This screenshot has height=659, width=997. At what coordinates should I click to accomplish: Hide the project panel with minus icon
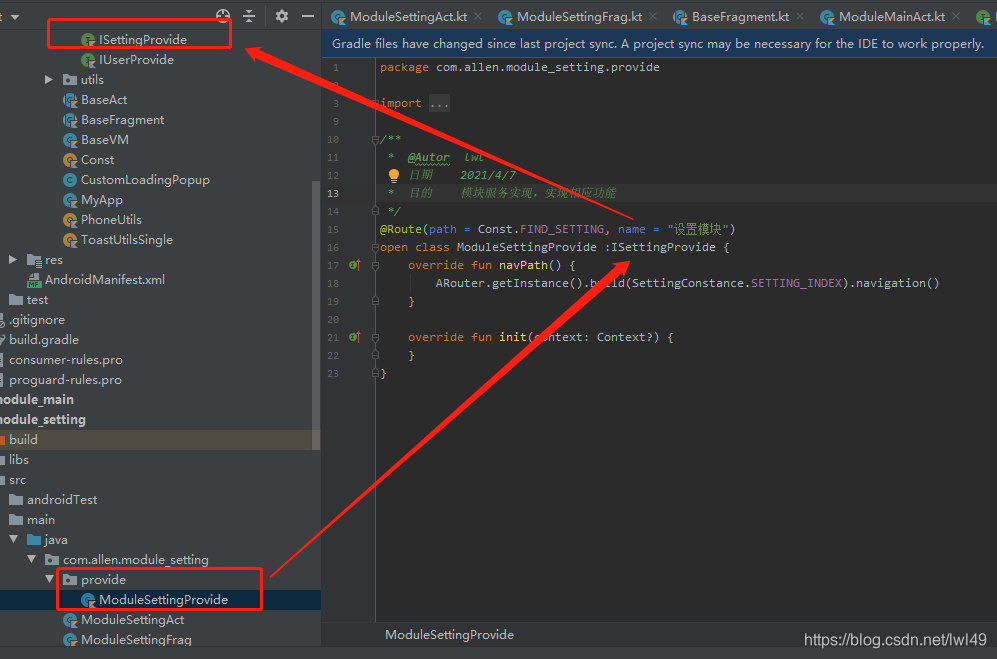coord(308,16)
